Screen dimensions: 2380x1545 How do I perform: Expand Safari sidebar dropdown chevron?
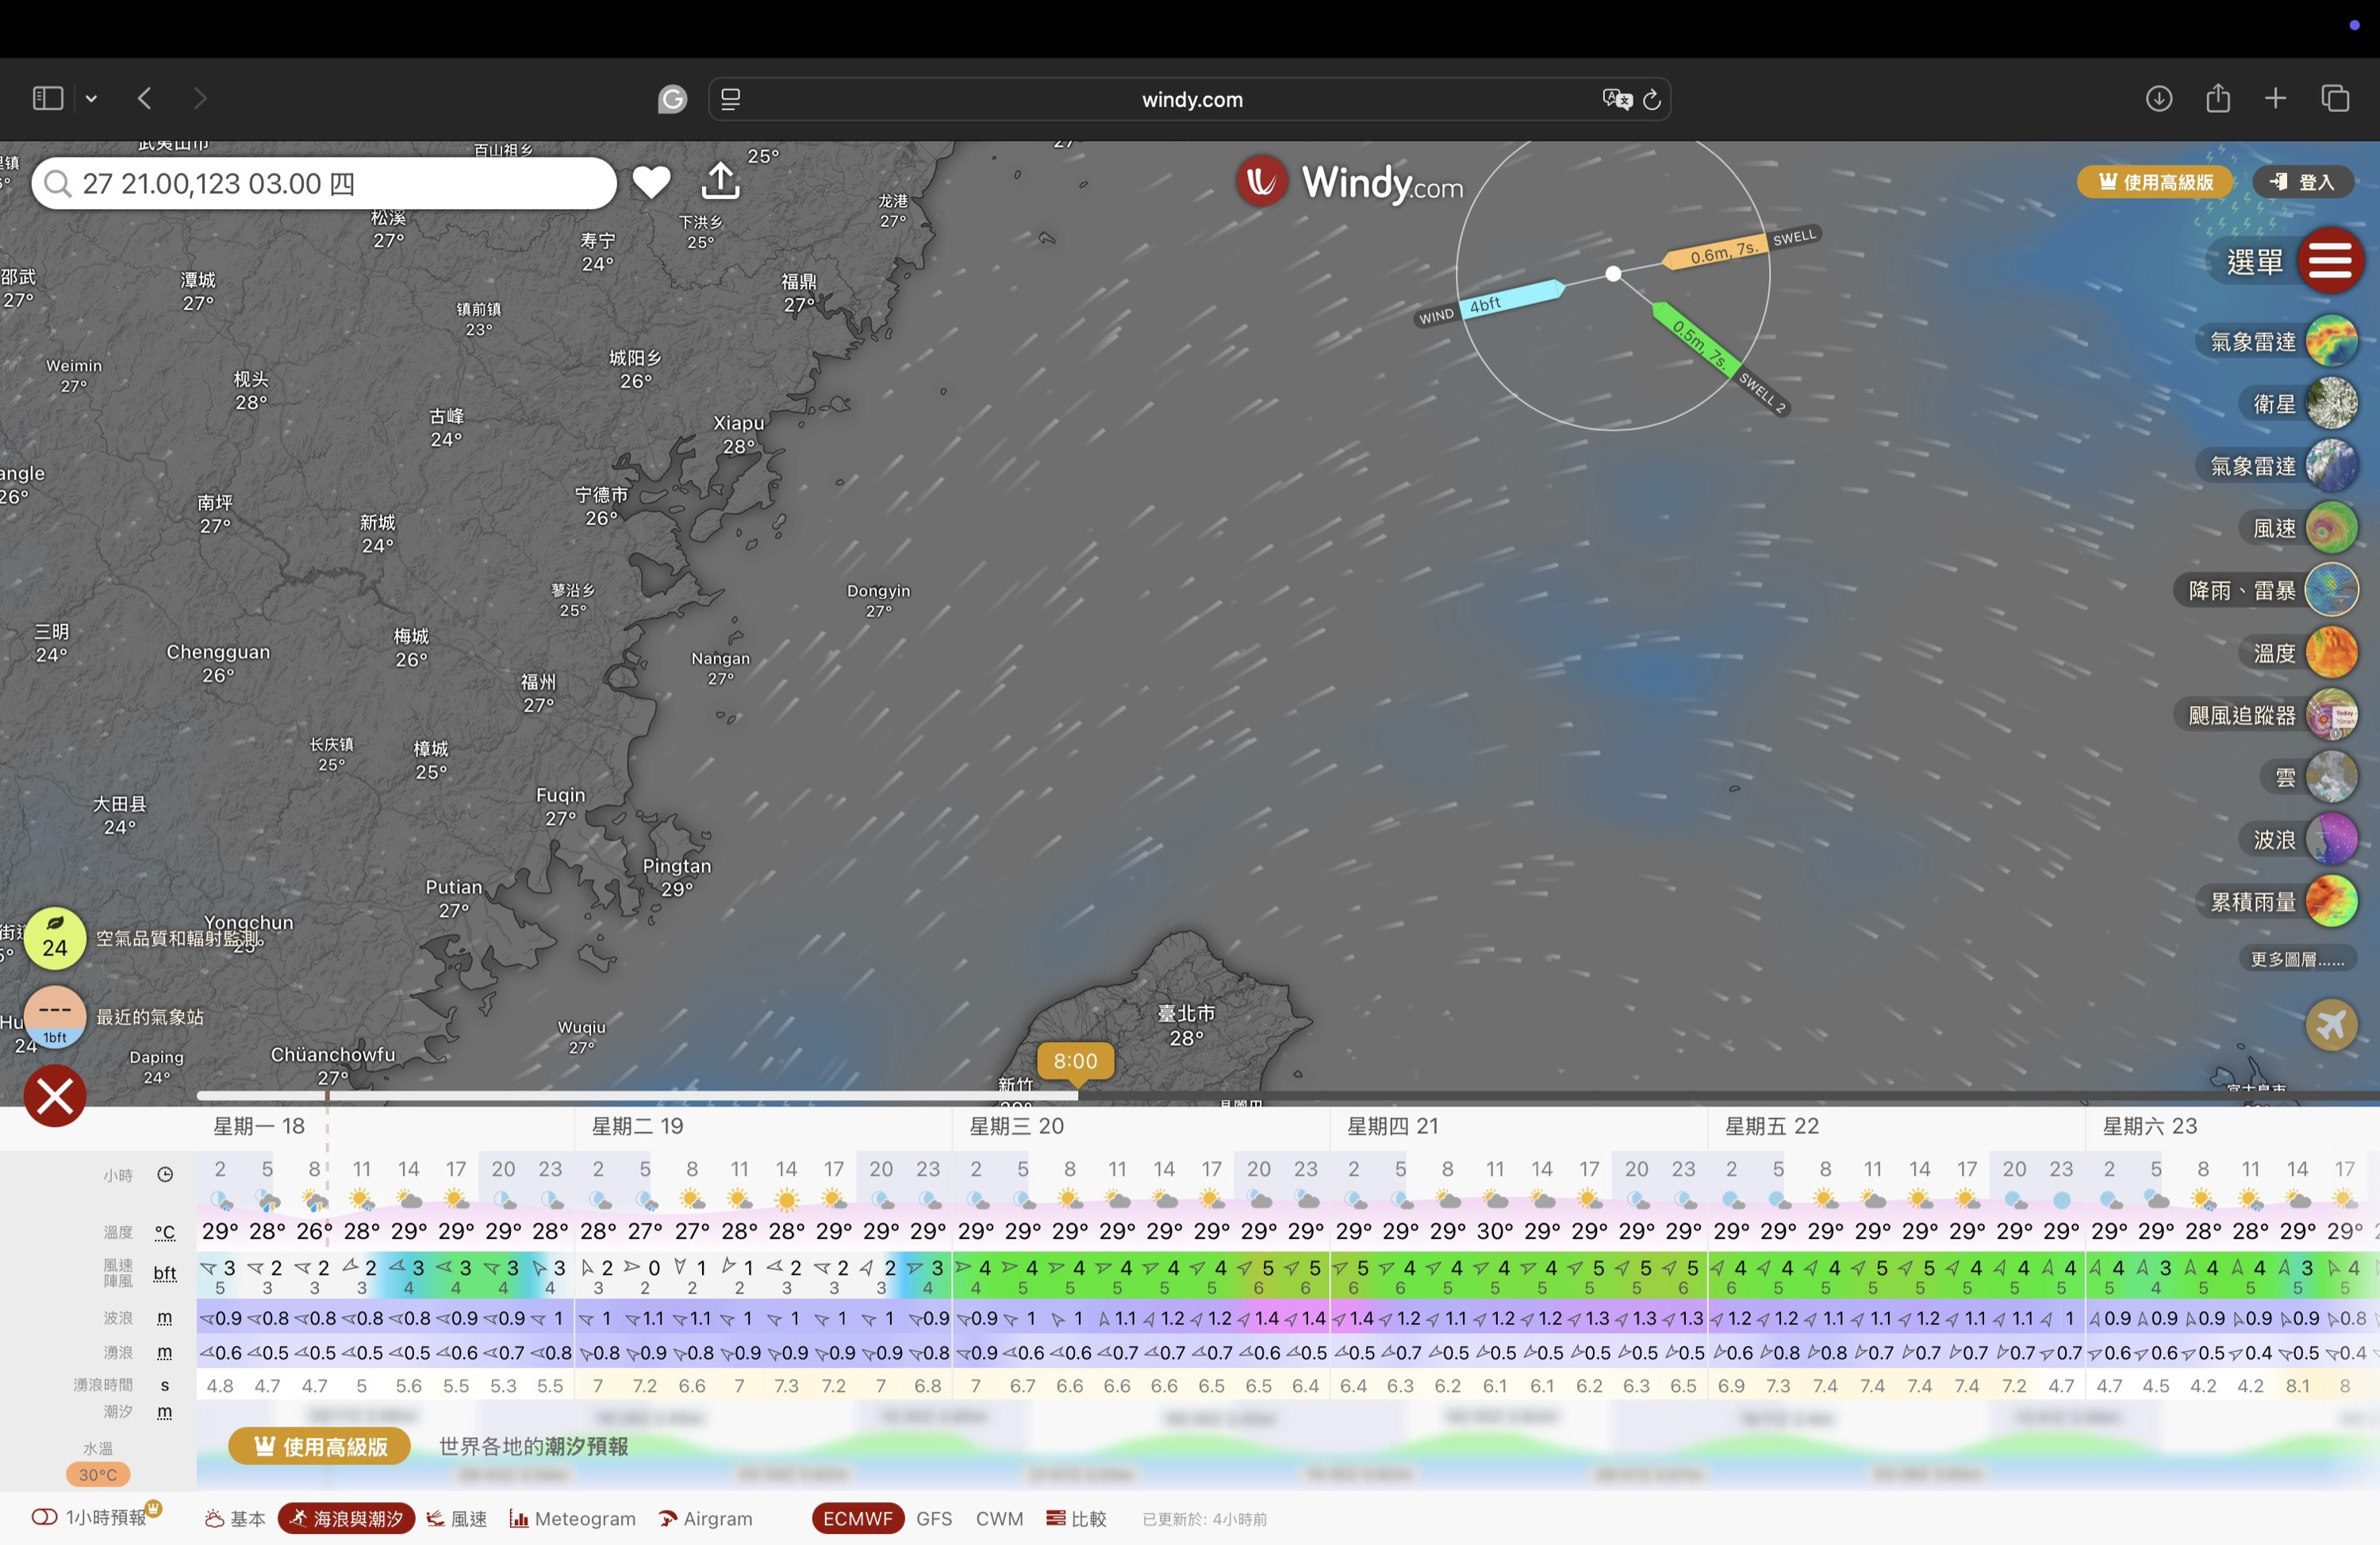[x=91, y=98]
